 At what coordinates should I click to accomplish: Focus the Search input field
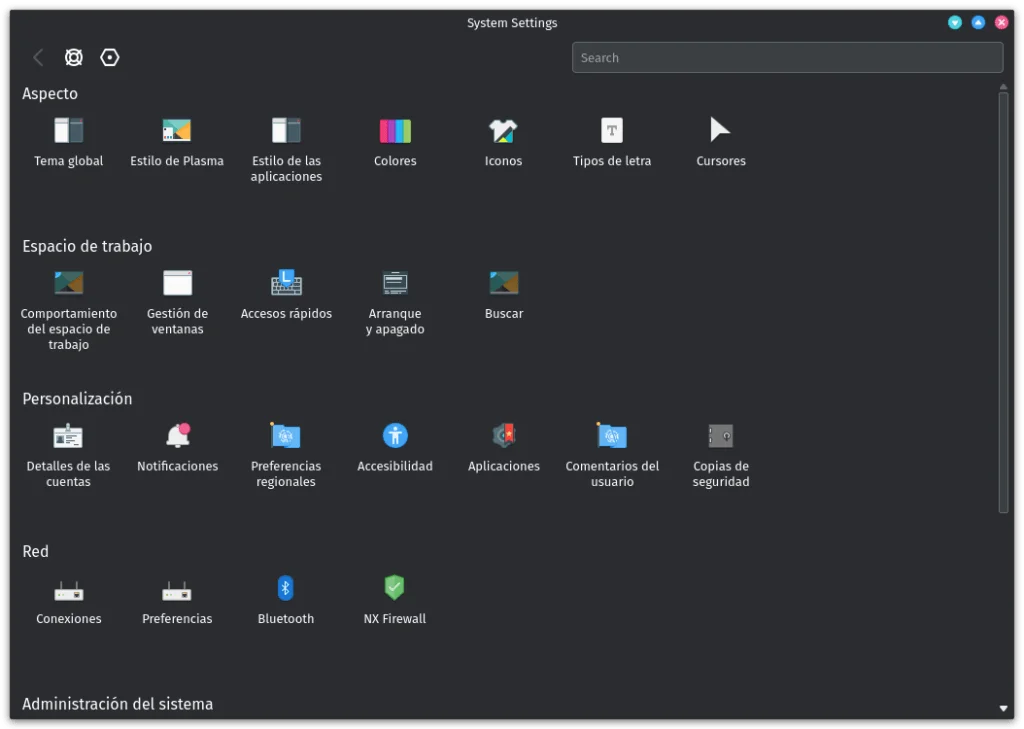[788, 57]
